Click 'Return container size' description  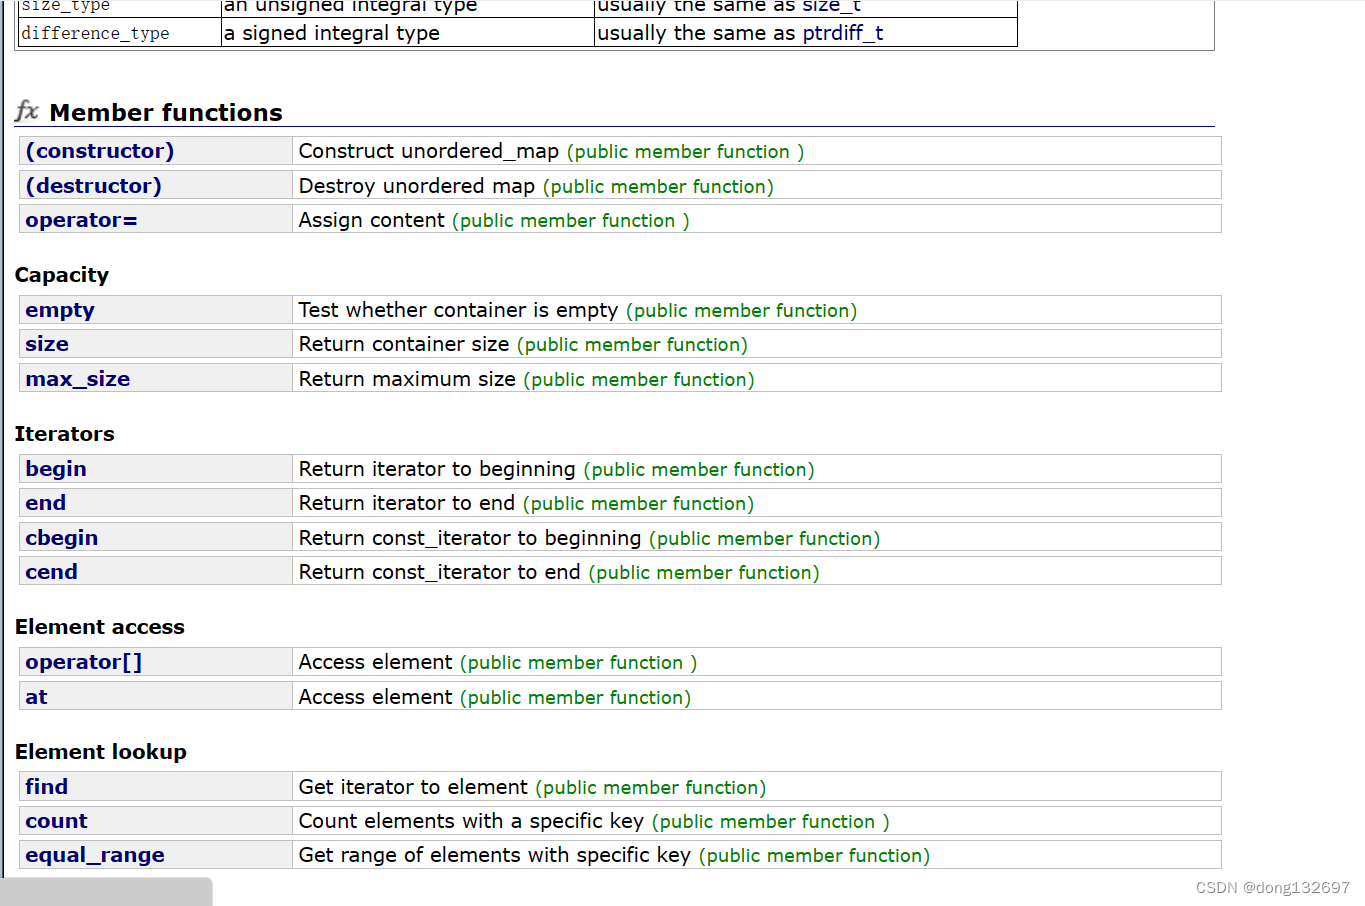[404, 344]
